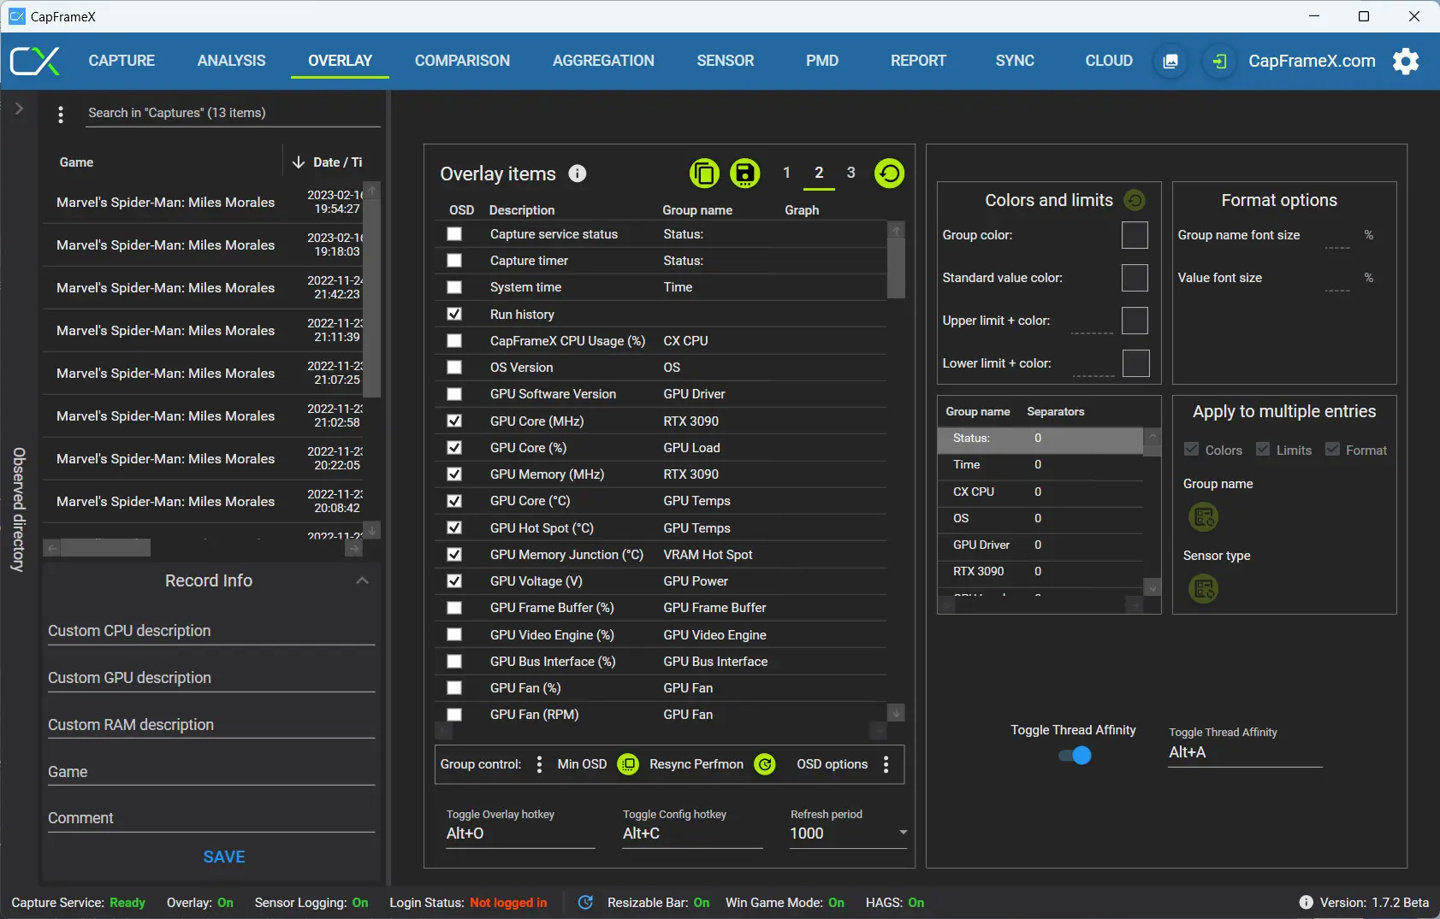Click the Min OSD green icon
This screenshot has height=919, width=1440.
coord(628,765)
